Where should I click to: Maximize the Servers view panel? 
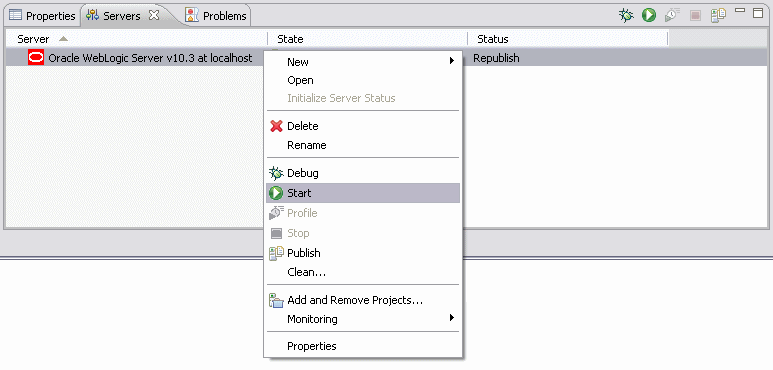pos(758,13)
